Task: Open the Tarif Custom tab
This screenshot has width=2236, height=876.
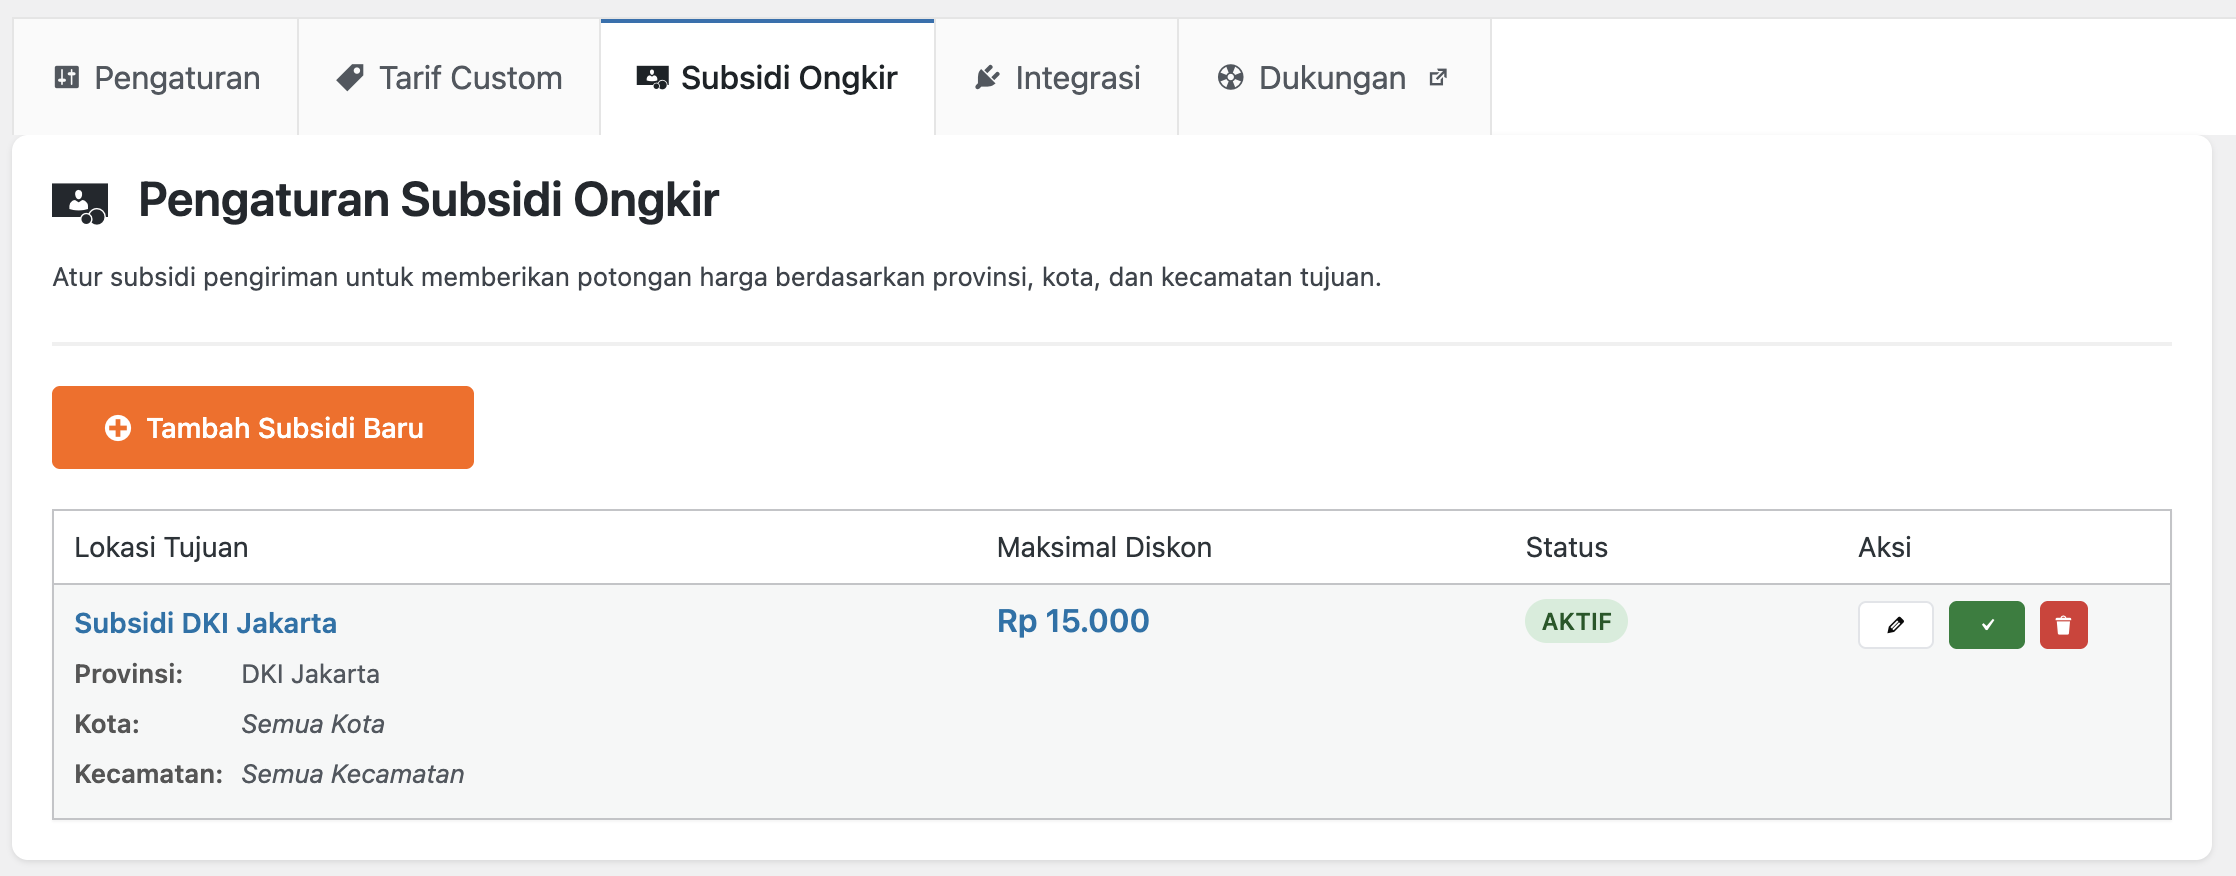Action: pyautogui.click(x=470, y=78)
